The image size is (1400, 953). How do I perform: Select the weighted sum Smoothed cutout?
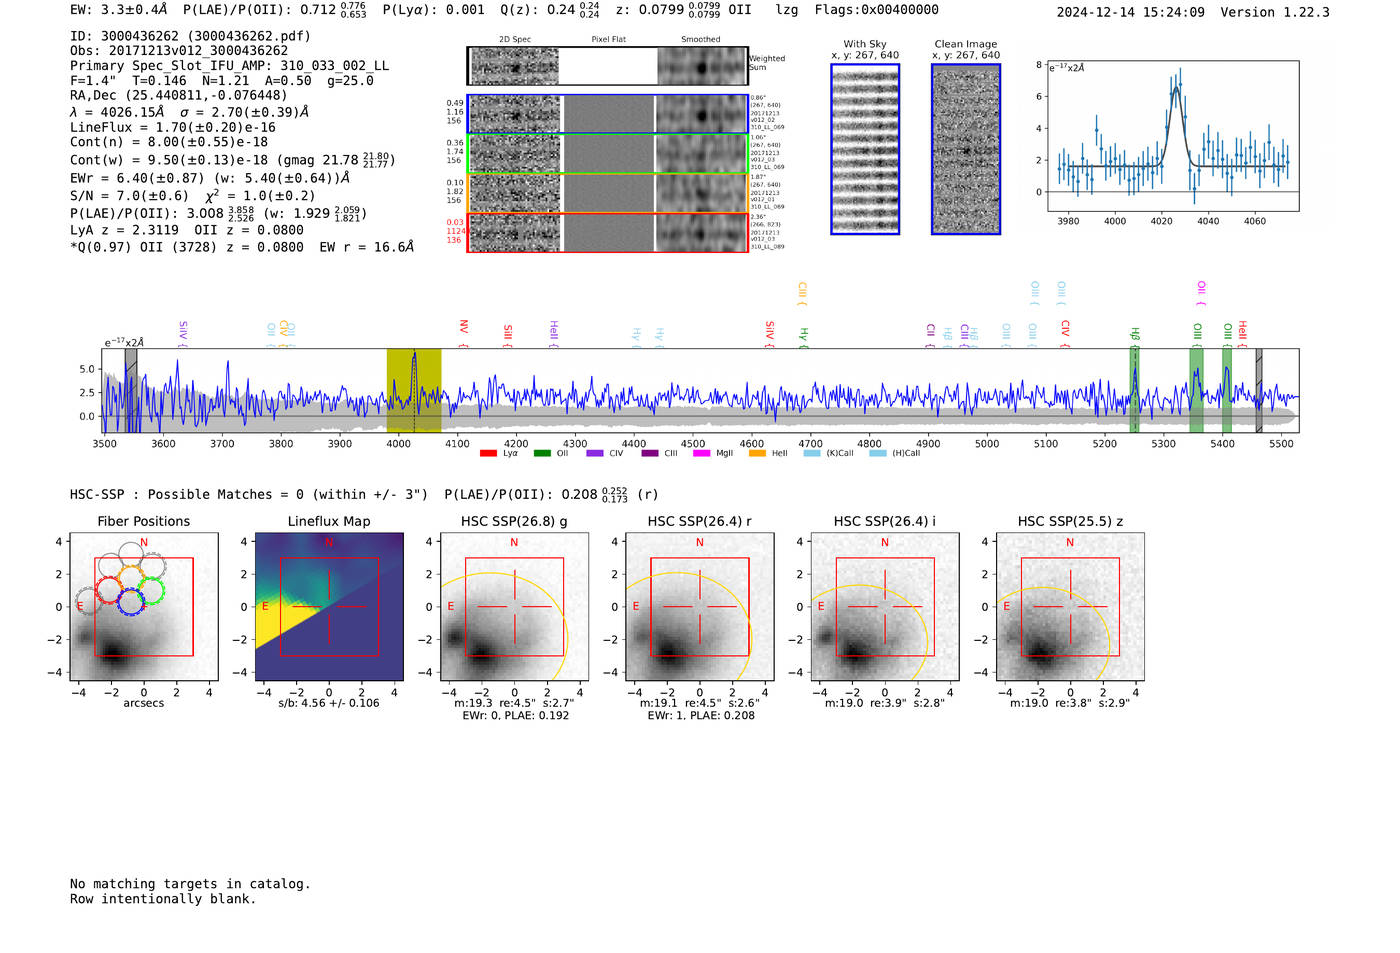pyautogui.click(x=702, y=67)
